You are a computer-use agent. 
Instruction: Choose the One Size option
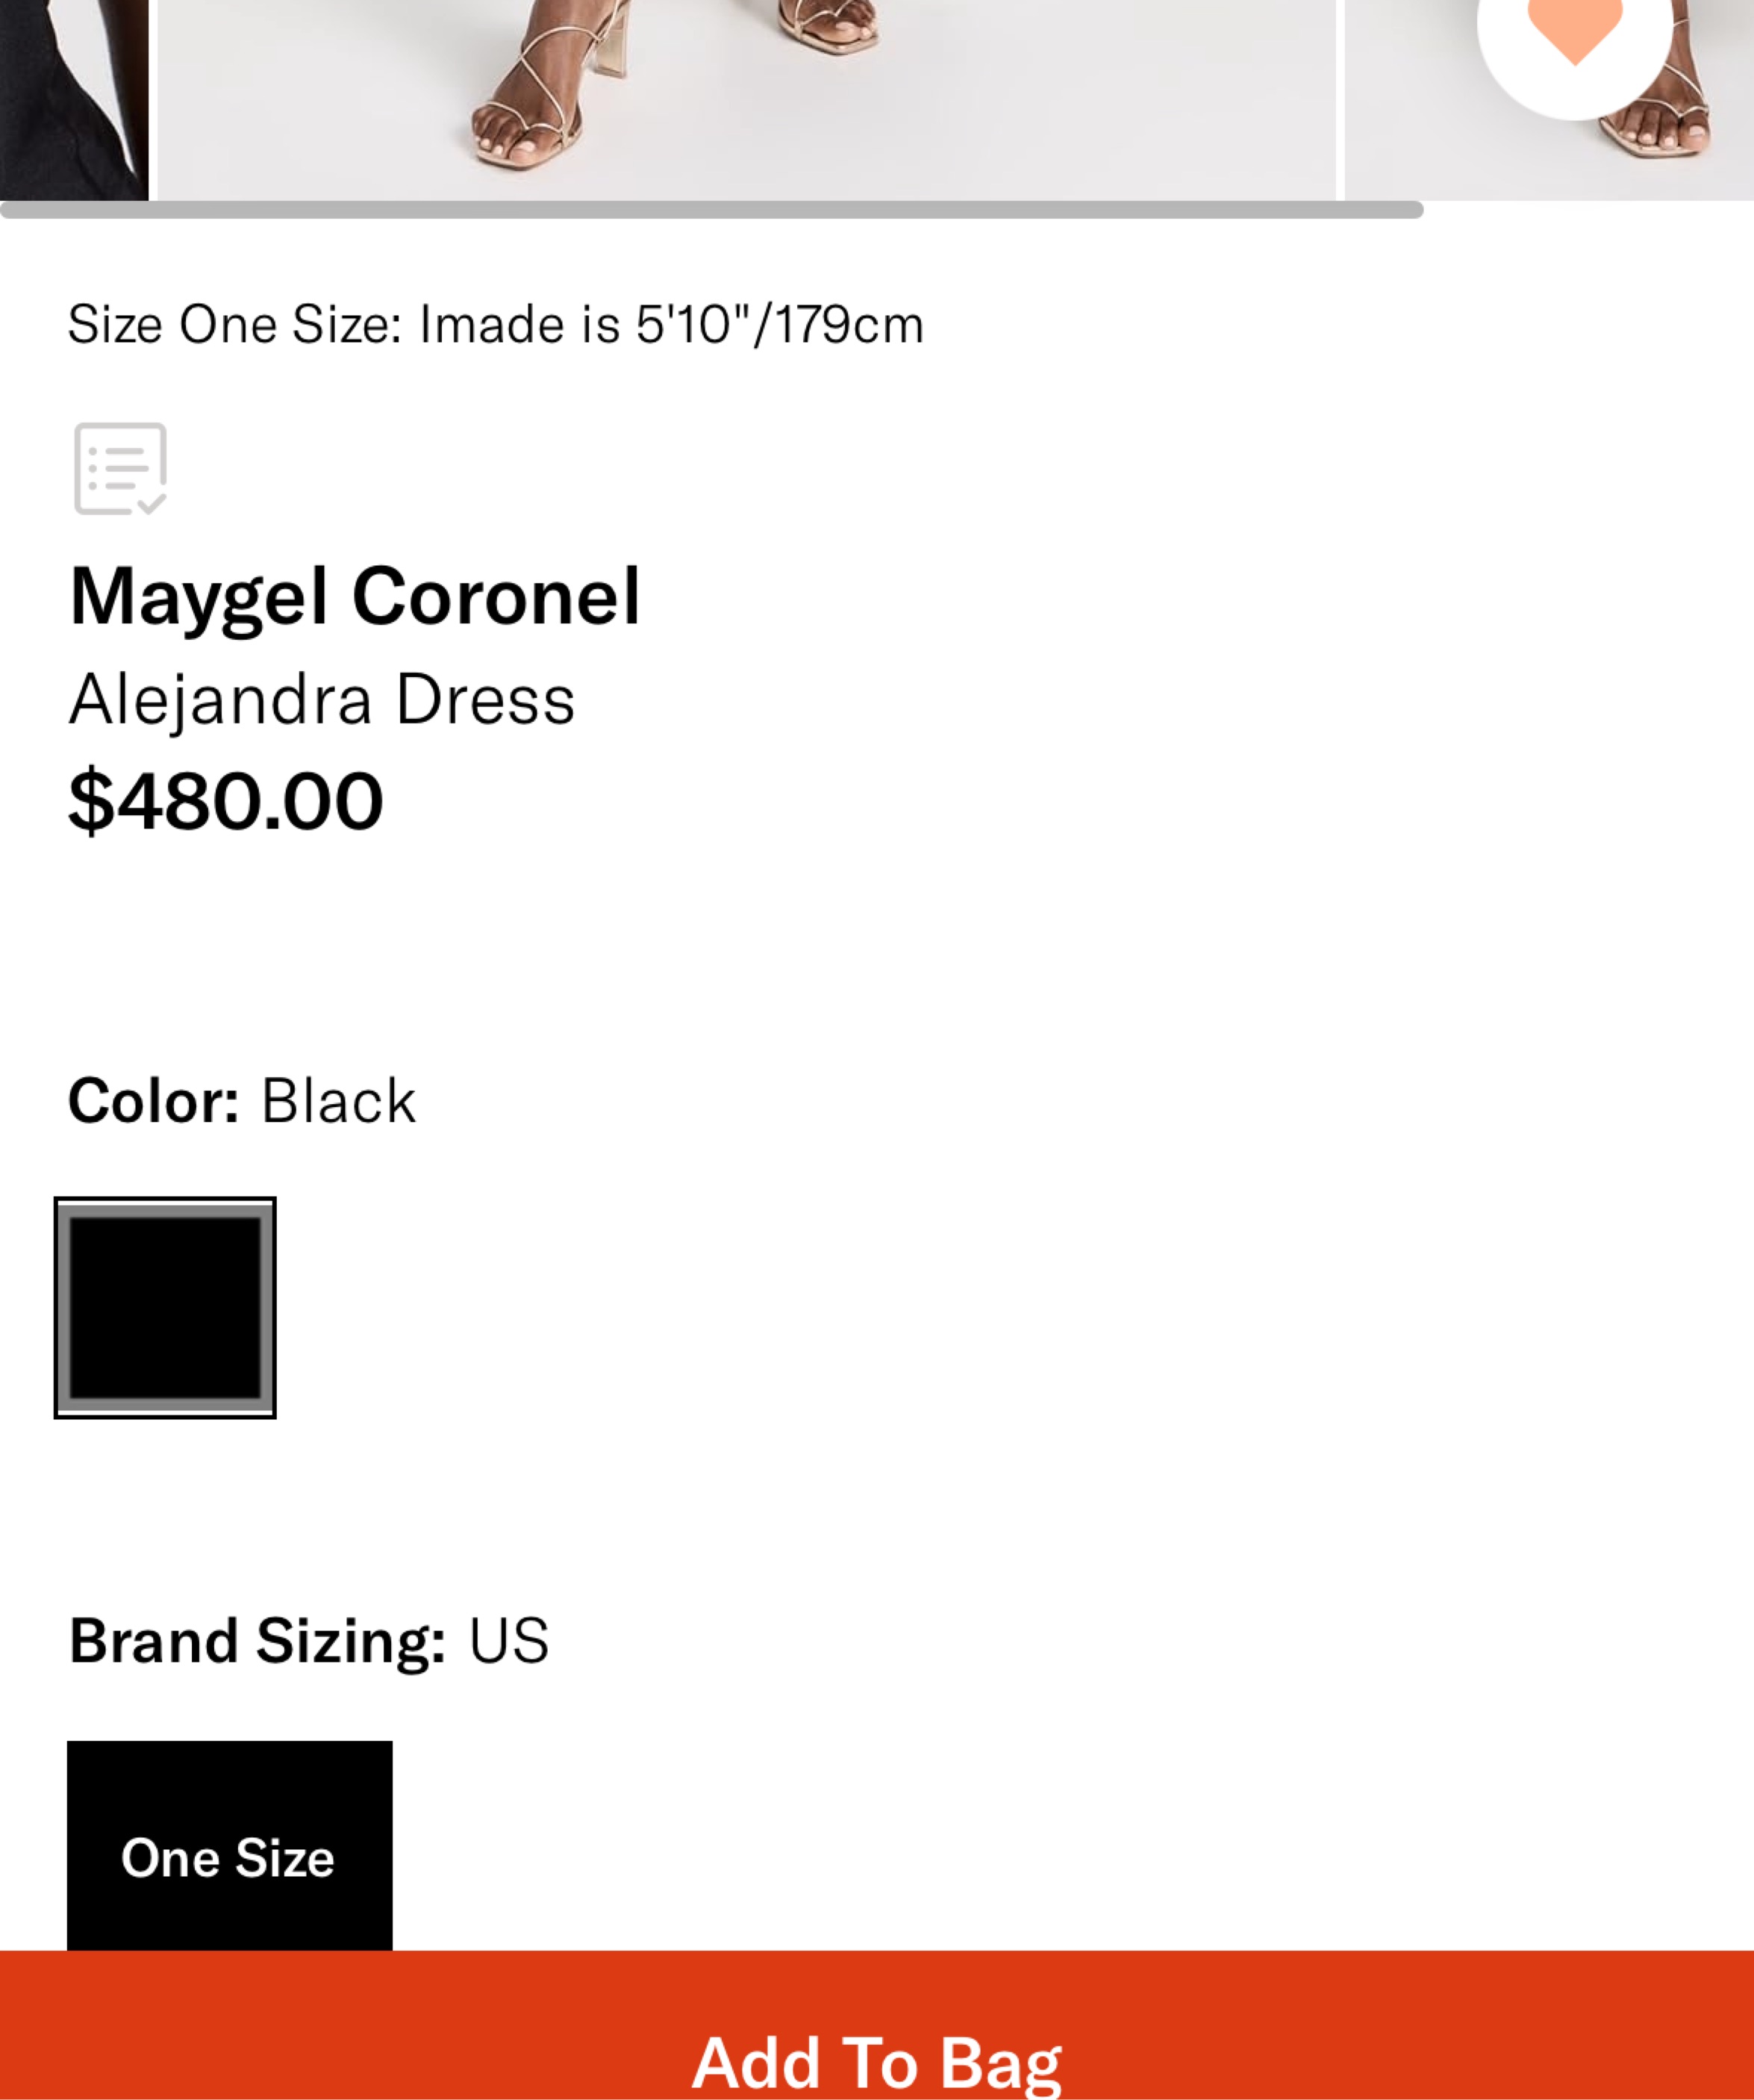pos(229,1857)
